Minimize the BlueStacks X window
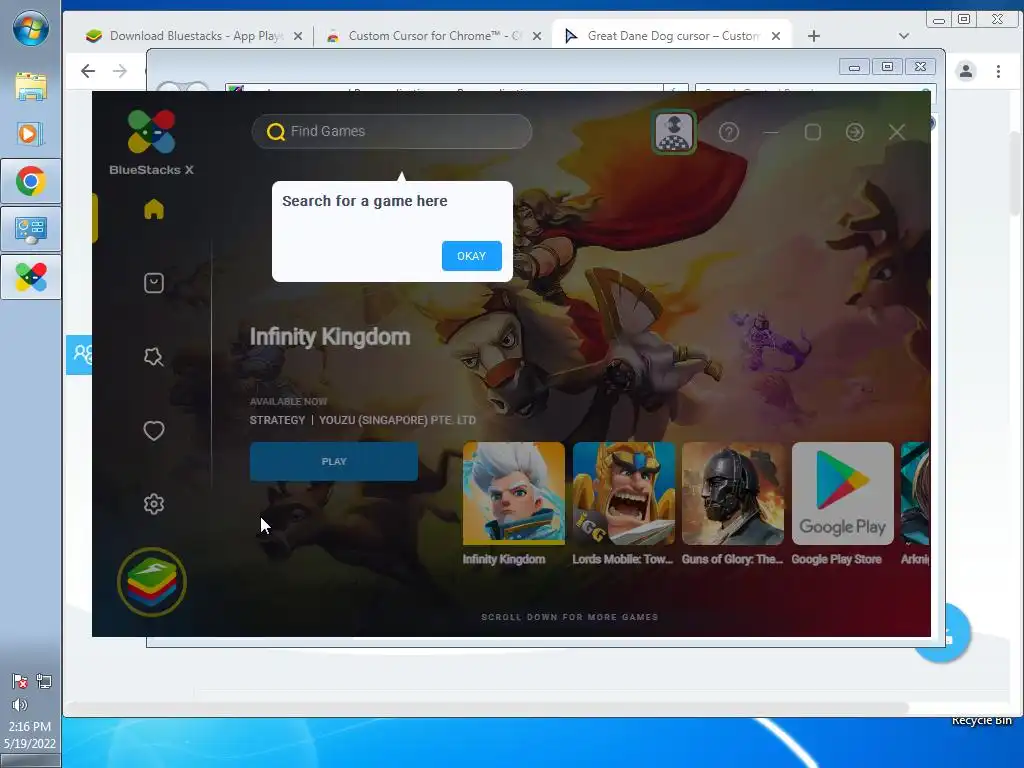The width and height of the screenshot is (1024, 768). 771,133
